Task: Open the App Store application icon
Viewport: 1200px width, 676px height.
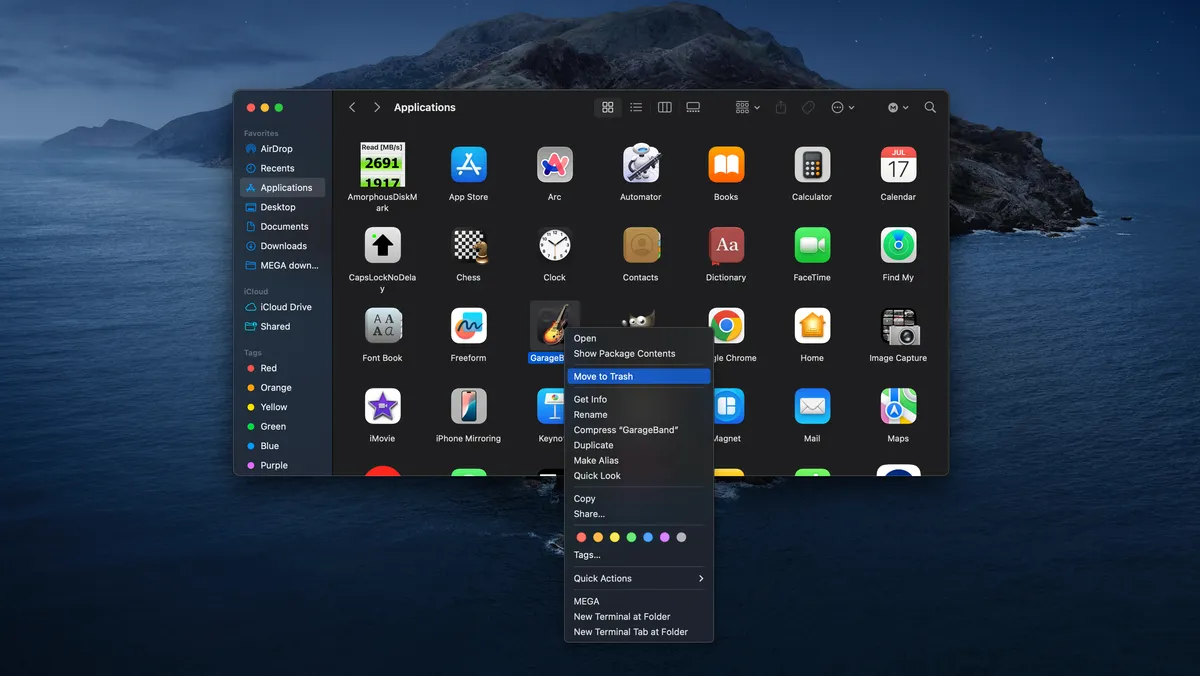Action: tap(468, 165)
